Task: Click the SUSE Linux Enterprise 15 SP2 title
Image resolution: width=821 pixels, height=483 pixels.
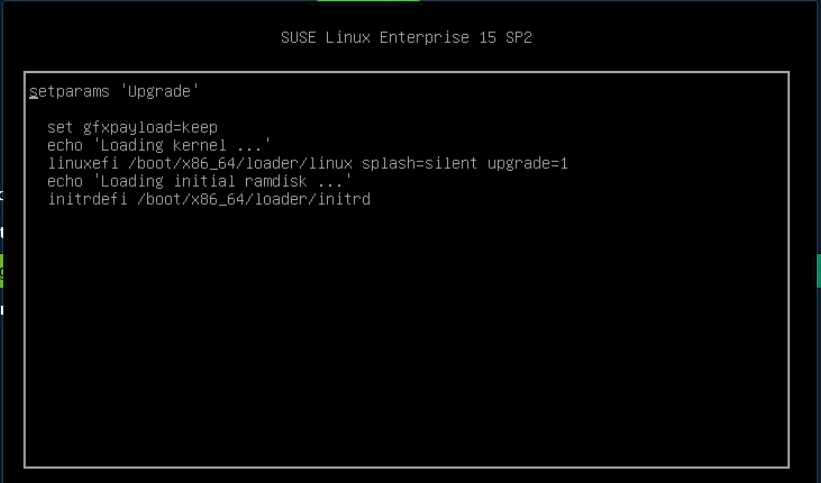Action: [x=406, y=38]
